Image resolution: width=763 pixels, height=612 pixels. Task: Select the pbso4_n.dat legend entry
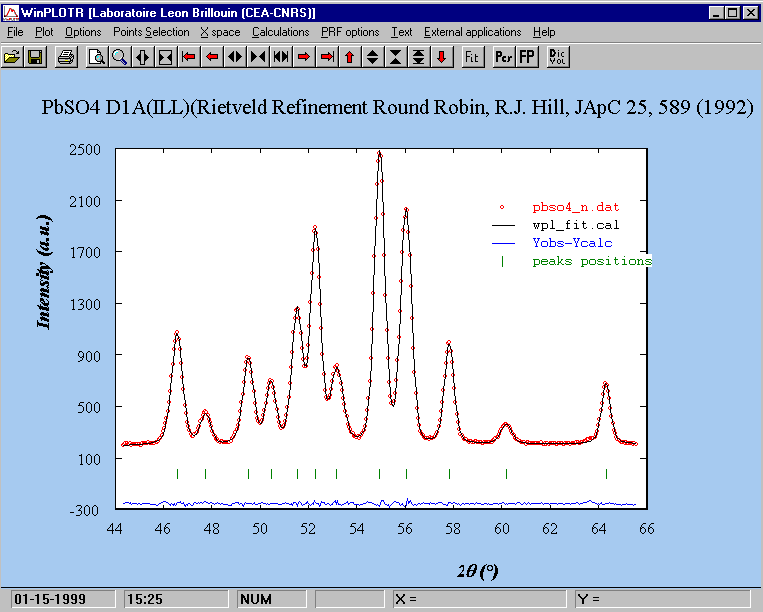pyautogui.click(x=576, y=207)
